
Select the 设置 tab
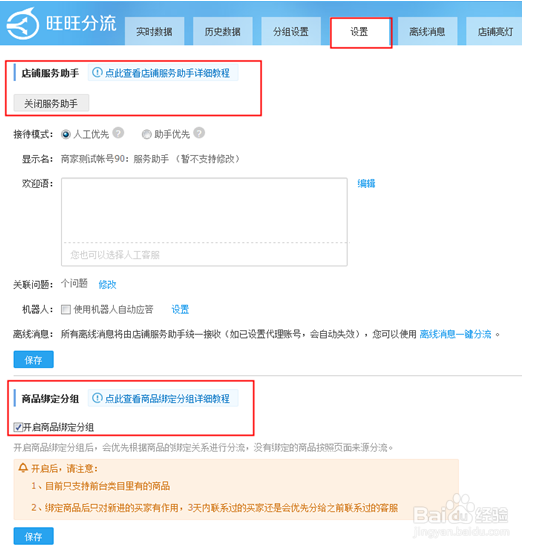pyautogui.click(x=361, y=32)
